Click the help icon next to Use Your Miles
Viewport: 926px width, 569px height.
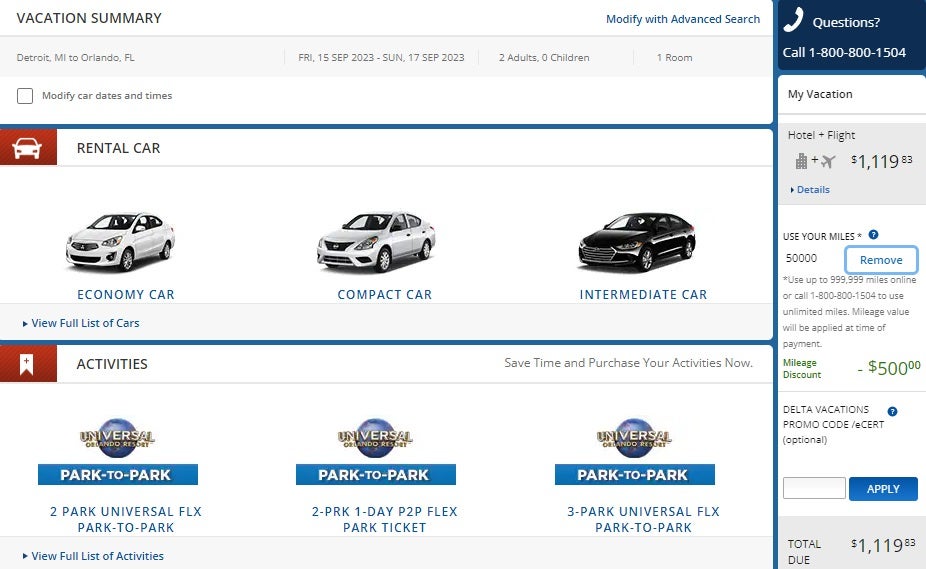coord(873,235)
